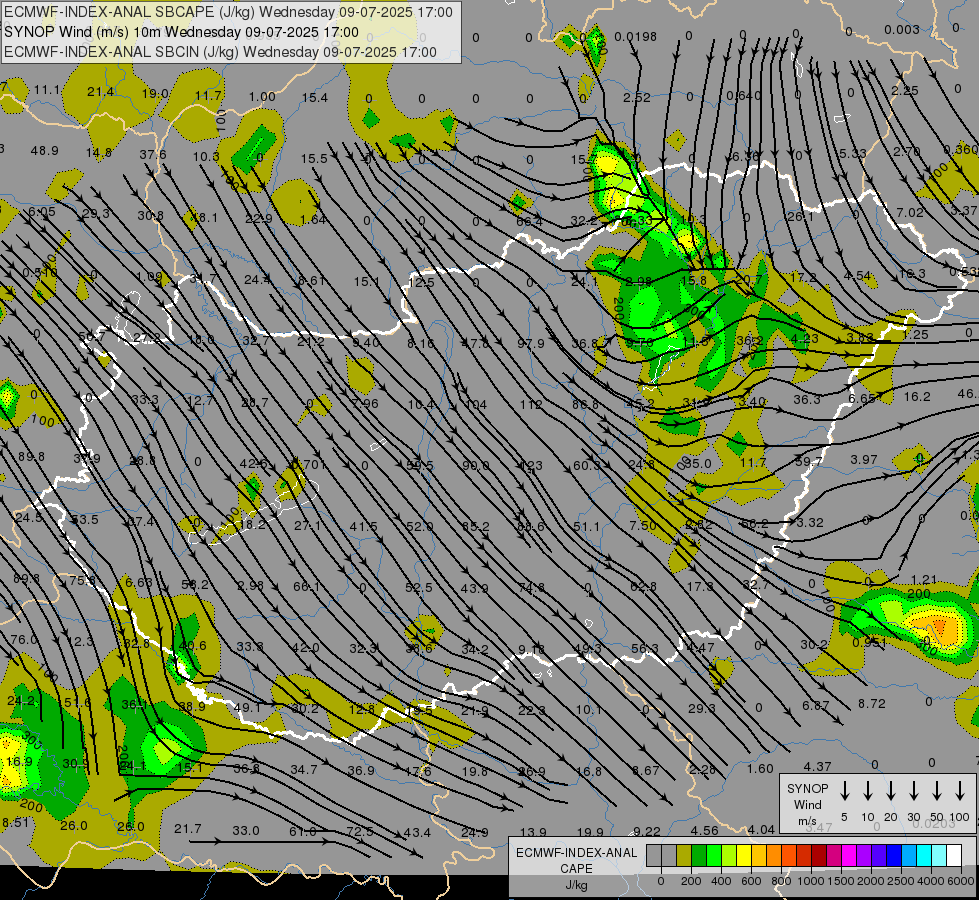Pick the pure blue swatch in the CAPE legend
This screenshot has height=900, width=979.
(893, 856)
